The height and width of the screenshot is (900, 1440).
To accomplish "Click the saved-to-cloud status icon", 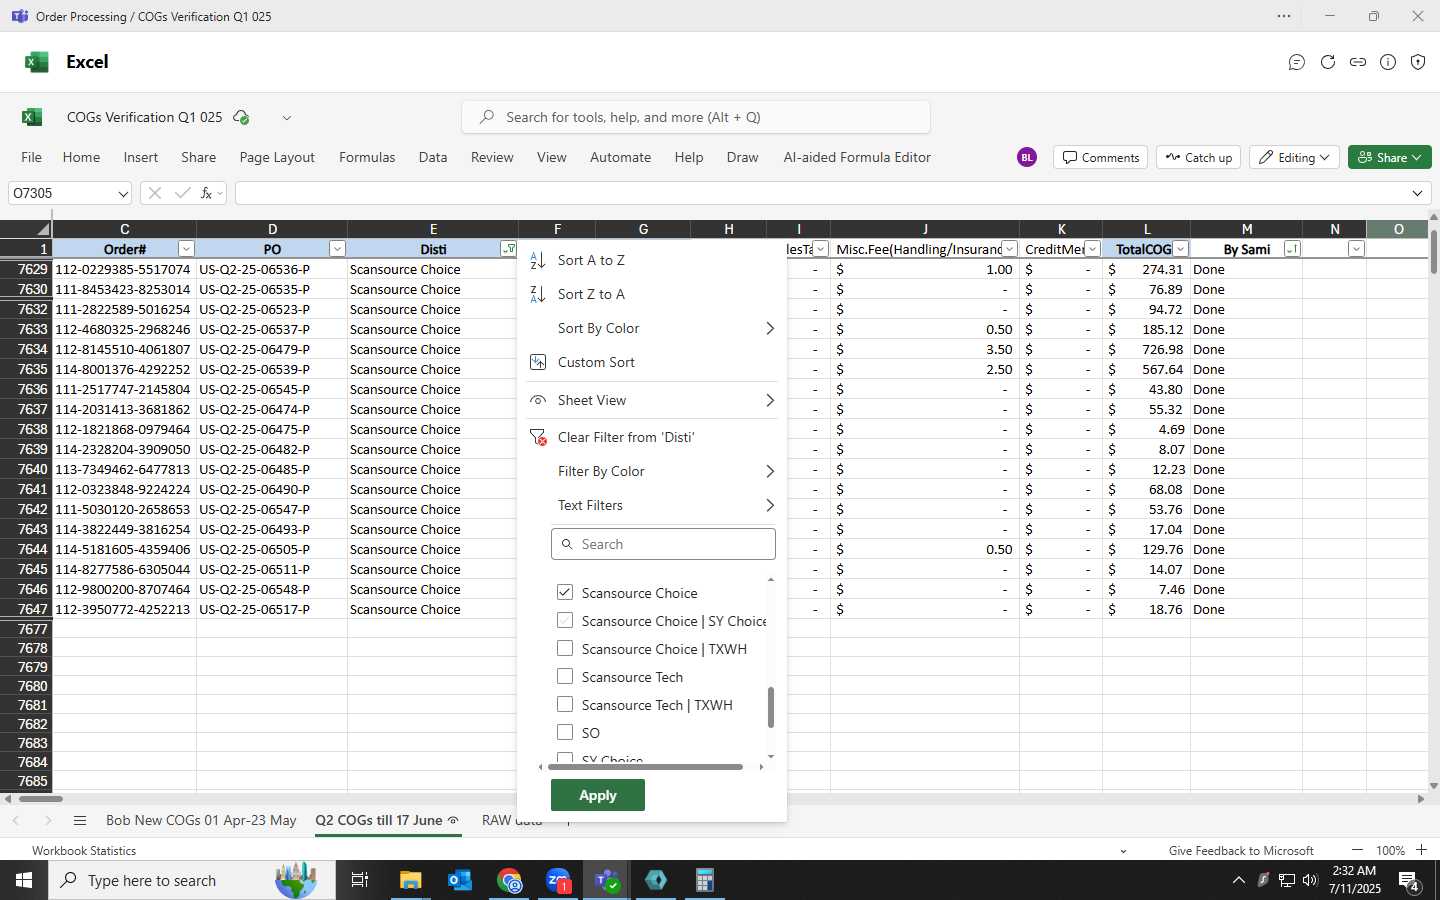I will click(241, 117).
